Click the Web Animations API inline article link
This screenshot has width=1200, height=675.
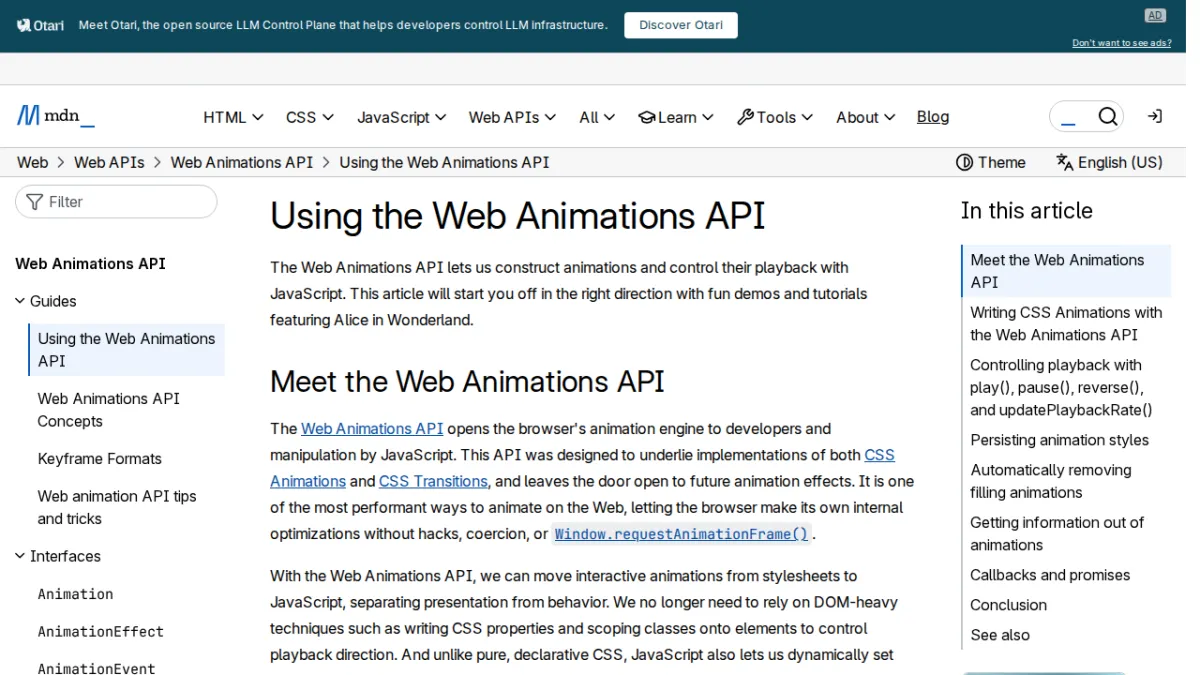(372, 429)
